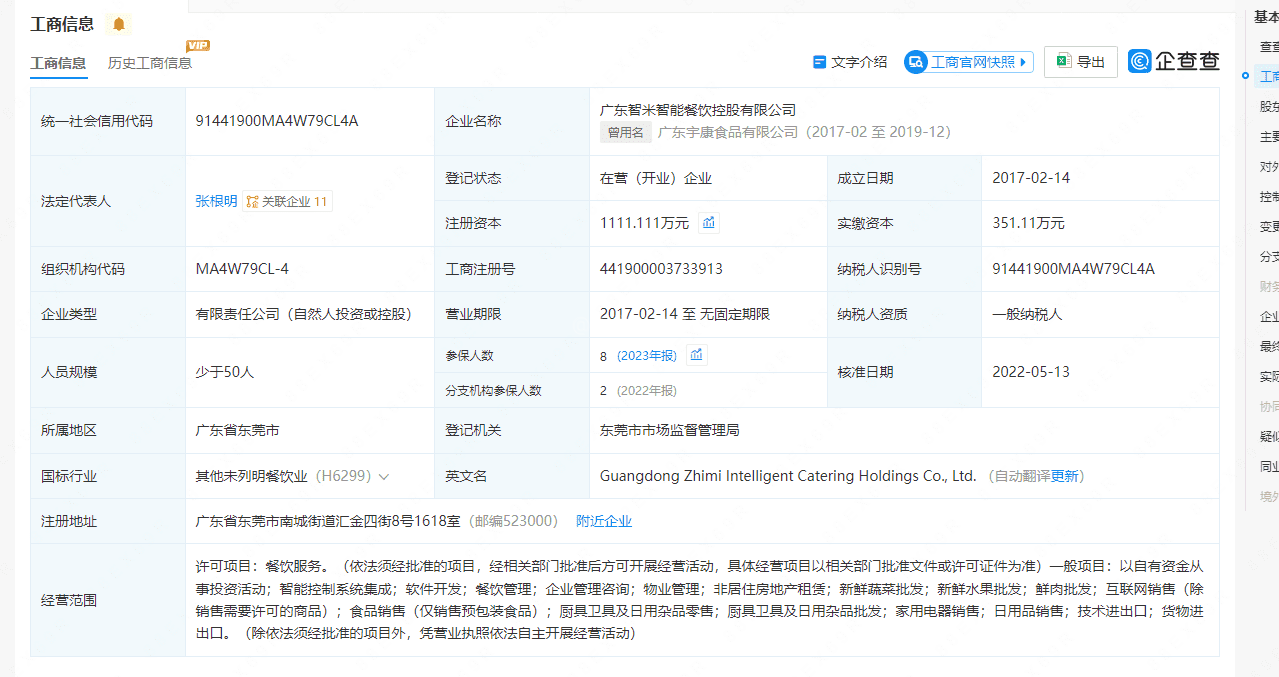Select the highlighted 工商 item in right sidebar
The height and width of the screenshot is (677, 1279).
[1268, 76]
